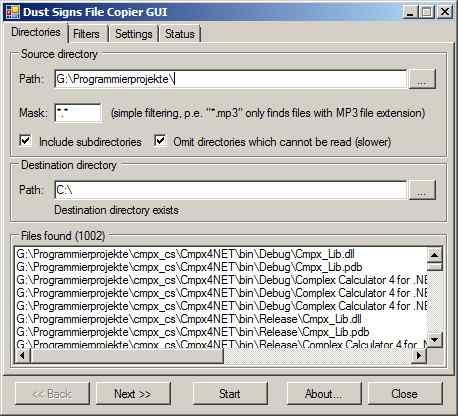Select the Directories tab
This screenshot has width=458, height=416.
point(36,32)
